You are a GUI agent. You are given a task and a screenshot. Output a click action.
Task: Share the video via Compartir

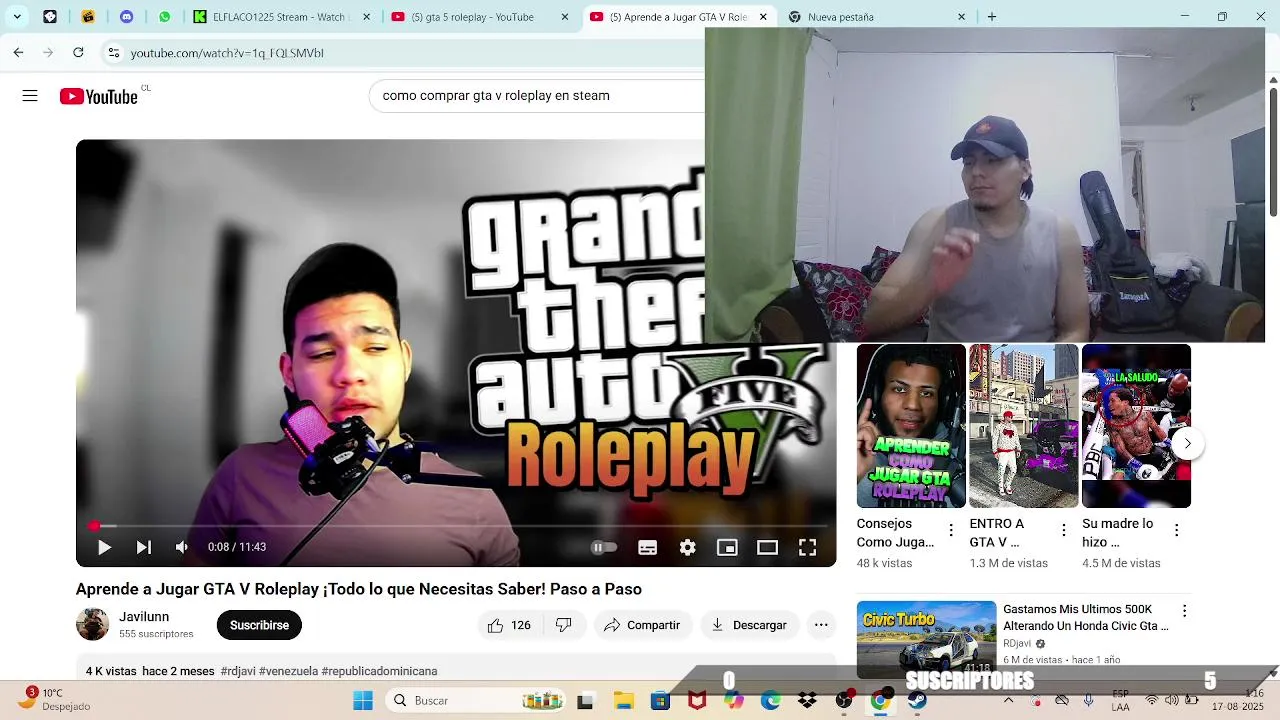[x=642, y=625]
